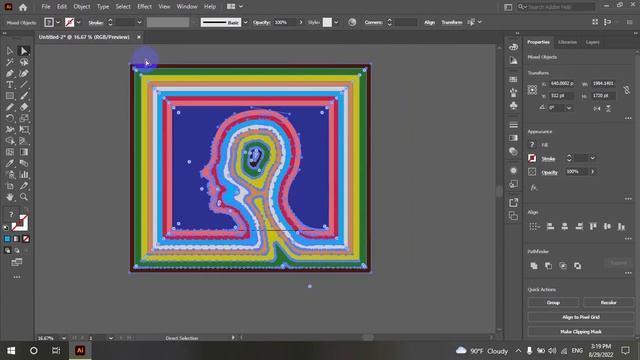
Task: Click Horizontal Align Center icon
Action: (564, 227)
